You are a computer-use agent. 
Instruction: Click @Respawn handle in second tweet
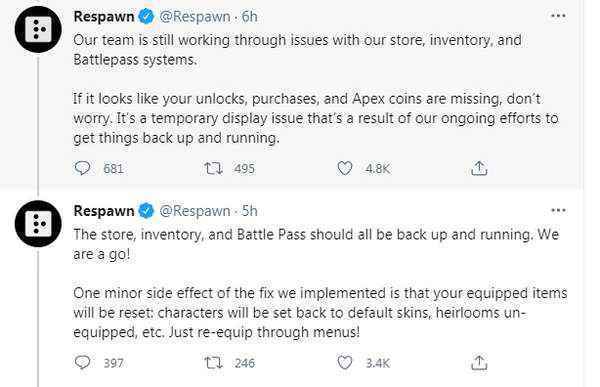195,211
